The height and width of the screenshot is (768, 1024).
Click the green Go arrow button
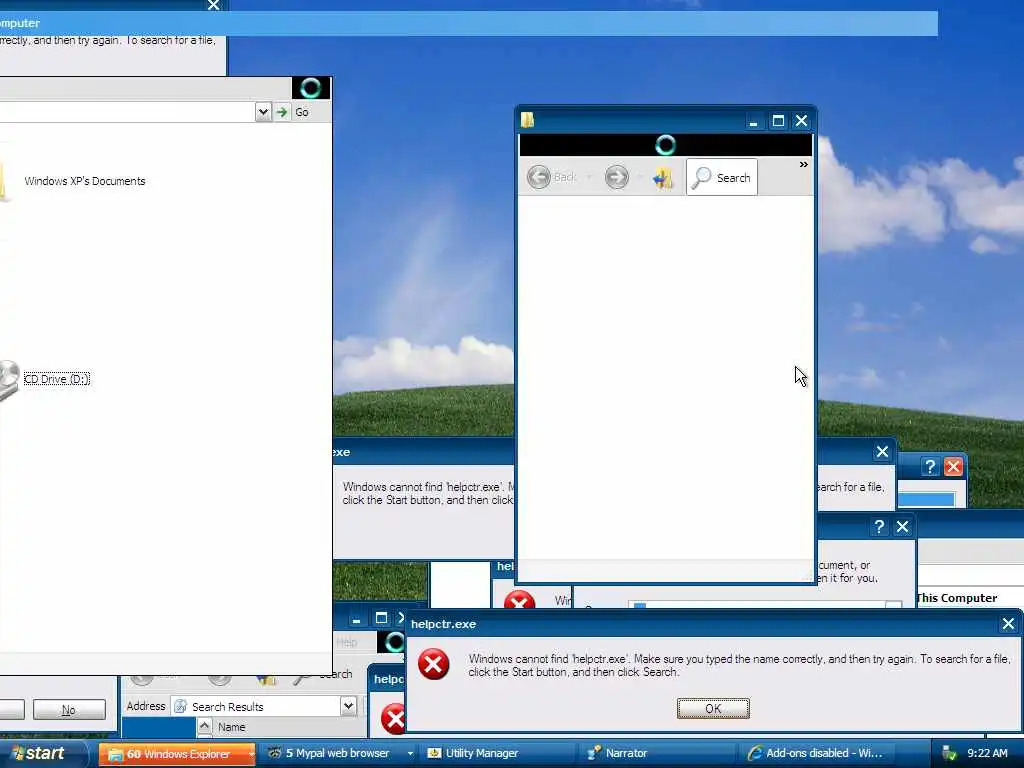point(281,112)
